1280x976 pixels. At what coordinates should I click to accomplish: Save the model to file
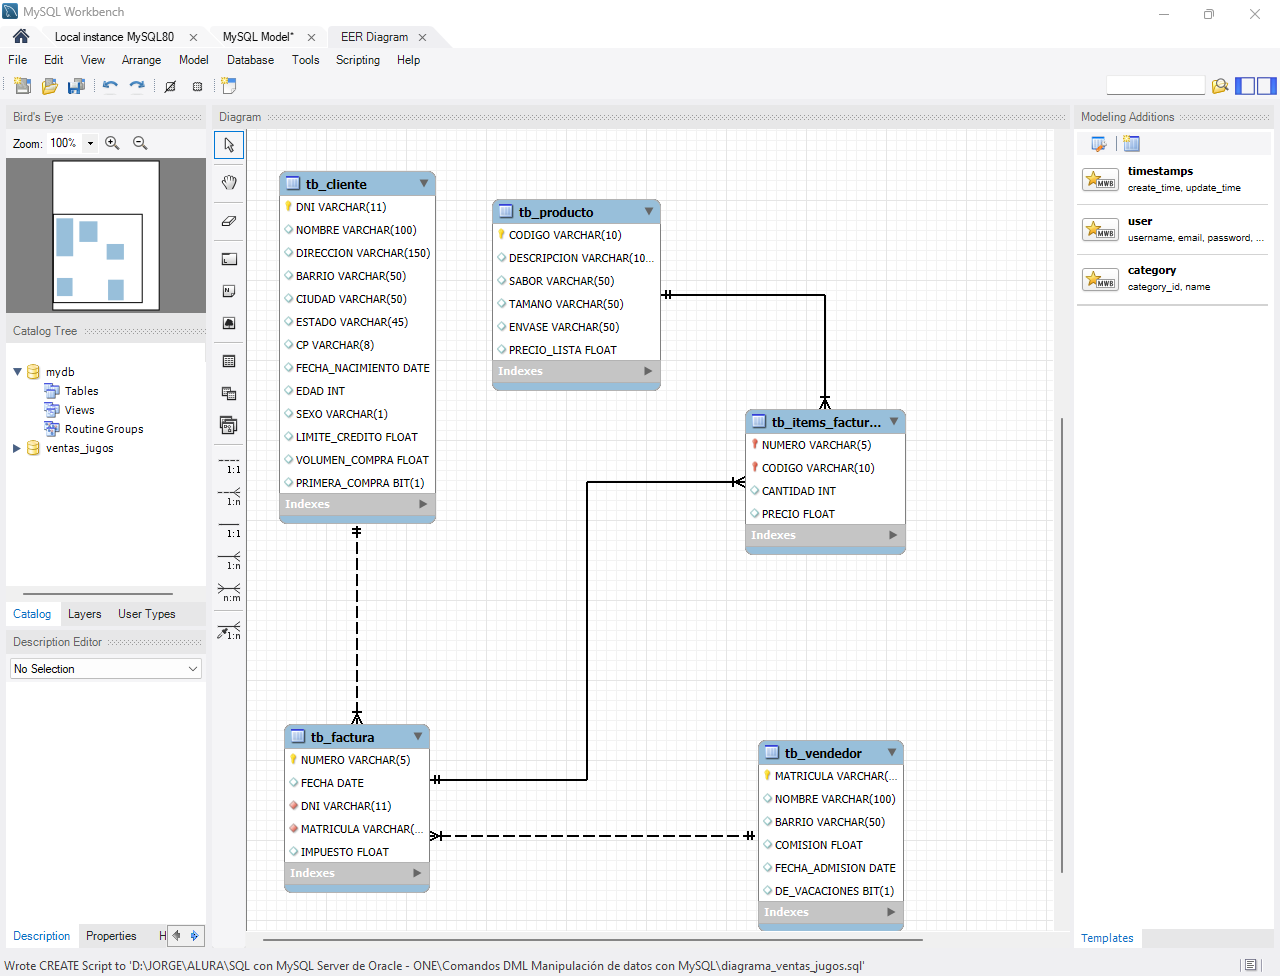[x=76, y=86]
